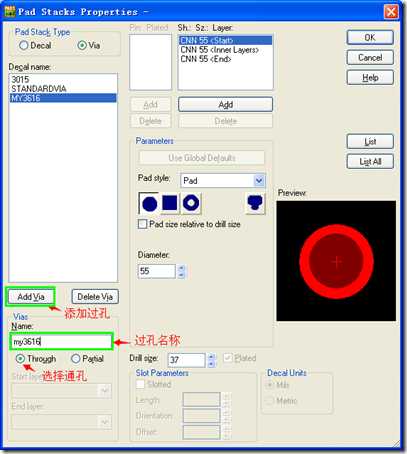Open the Pad style dropdown
407x454 pixels.
tap(259, 181)
